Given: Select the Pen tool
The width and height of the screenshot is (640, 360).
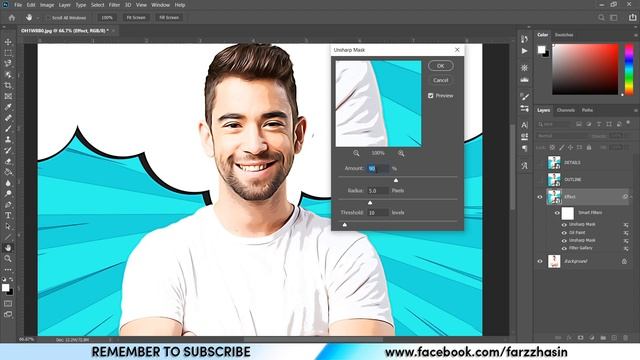Looking at the screenshot, I should click(x=8, y=204).
